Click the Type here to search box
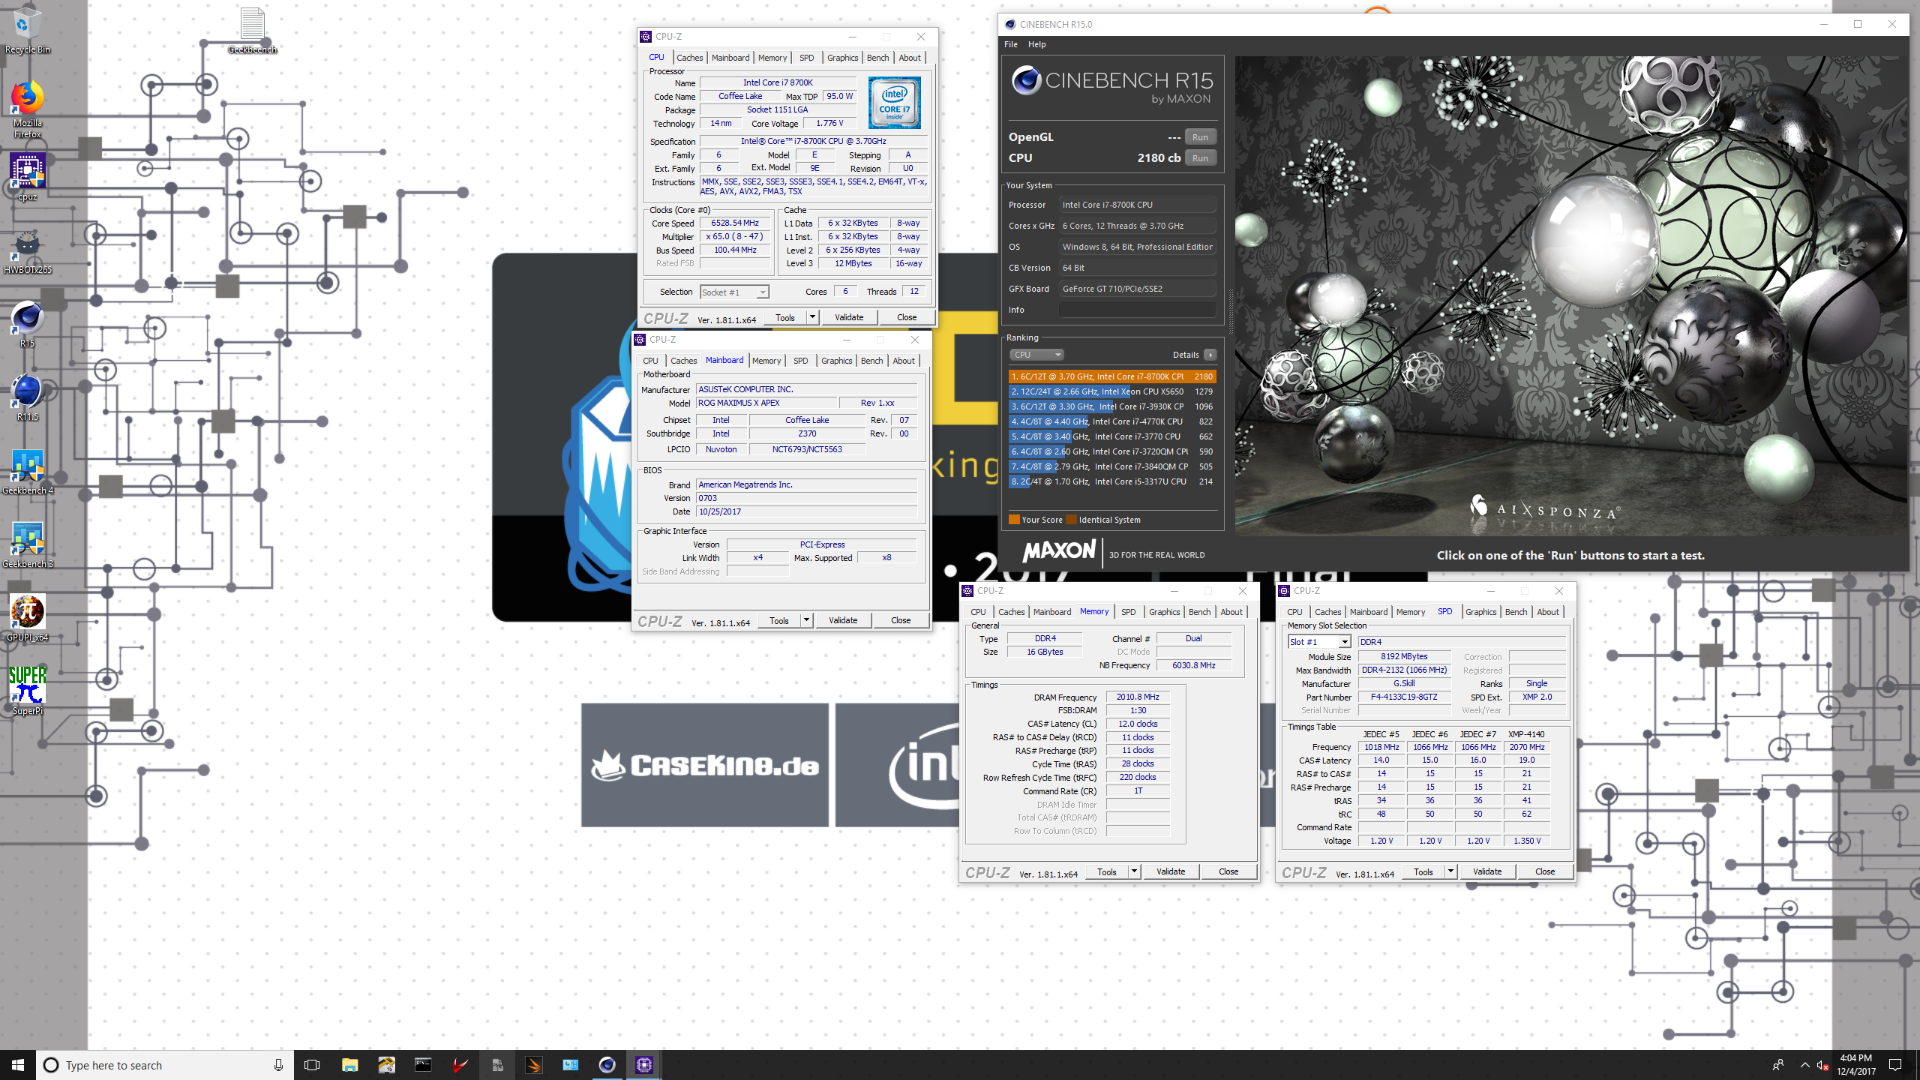The height and width of the screenshot is (1080, 1920). click(165, 1065)
